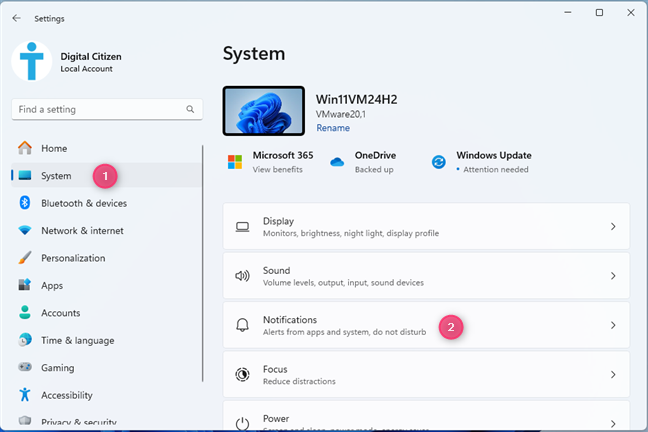Screen dimensions: 648x432
Task: Click the Network wifi icon
Action: click(x=25, y=230)
